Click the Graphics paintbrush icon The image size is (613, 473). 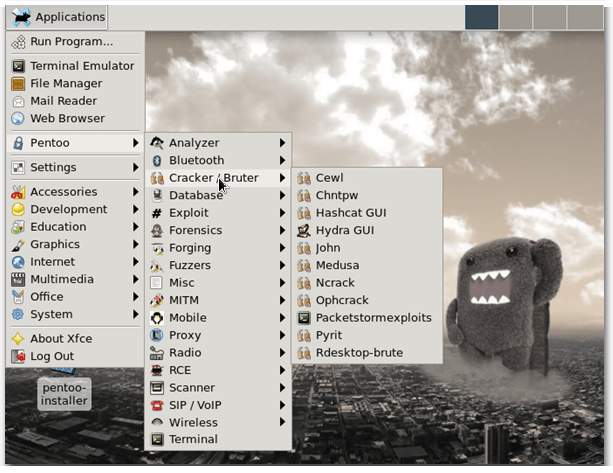pos(18,245)
